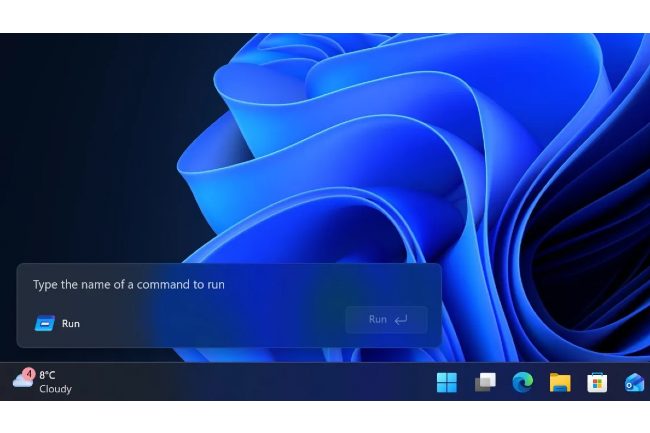Image resolution: width=650 pixels, height=433 pixels.
Task: Open File Explorer from the taskbar
Action: click(x=559, y=382)
